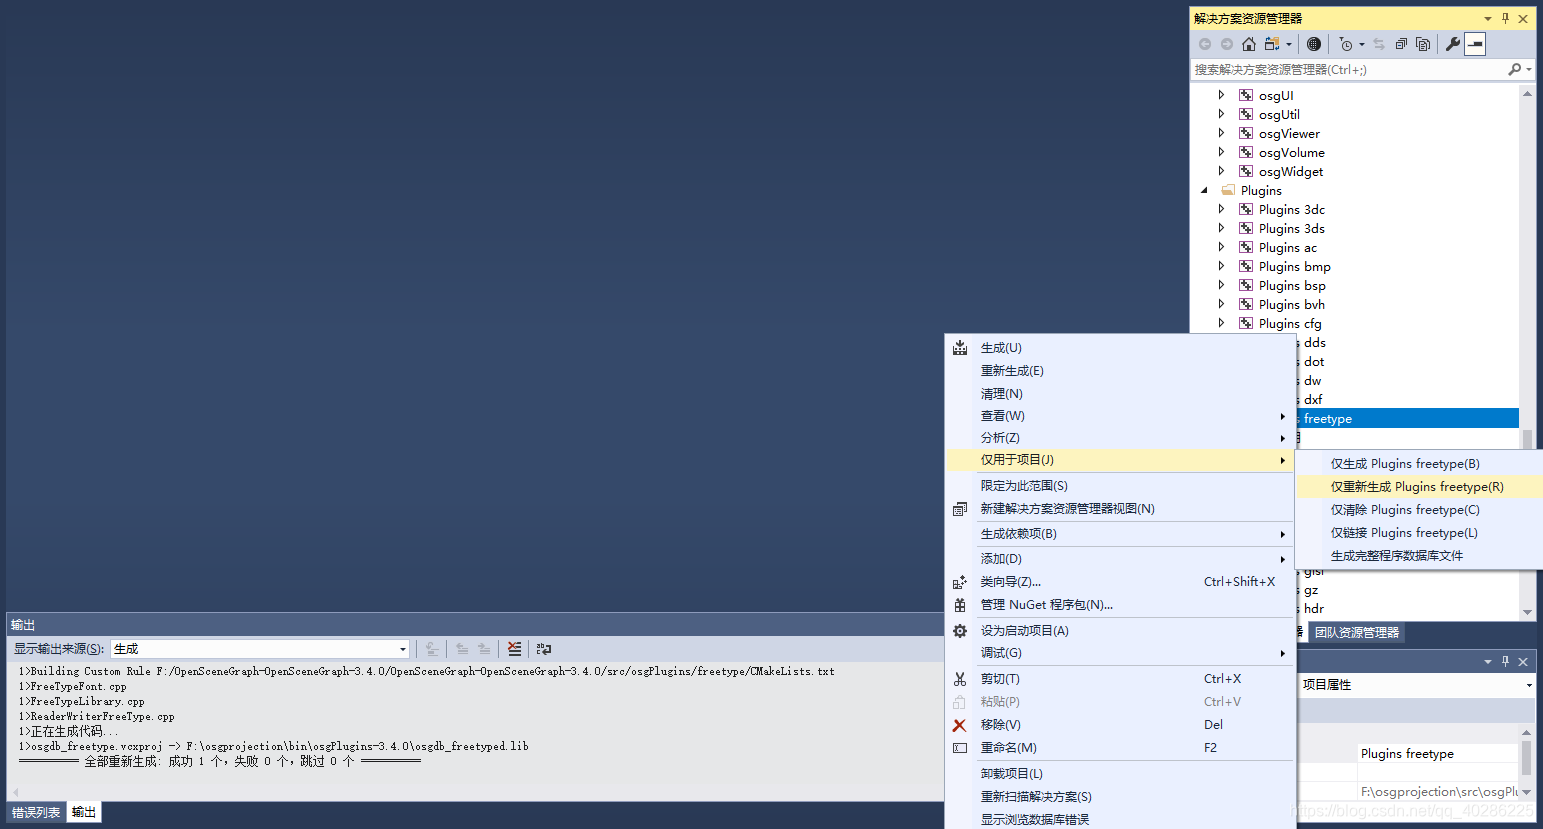Image resolution: width=1543 pixels, height=829 pixels.
Task: Click the forward navigation arrow in Solution Explorer
Action: [1227, 44]
